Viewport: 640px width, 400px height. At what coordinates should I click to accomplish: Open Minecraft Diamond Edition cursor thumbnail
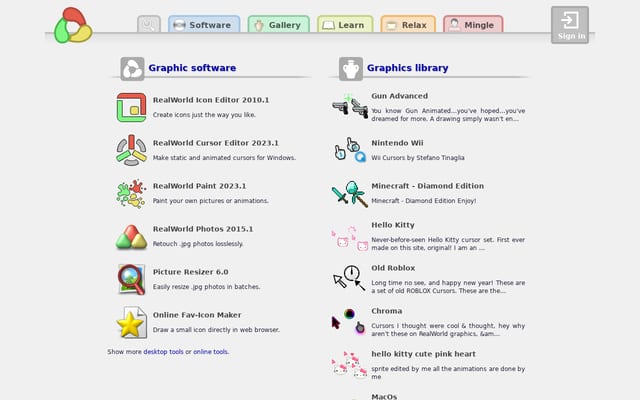click(350, 194)
